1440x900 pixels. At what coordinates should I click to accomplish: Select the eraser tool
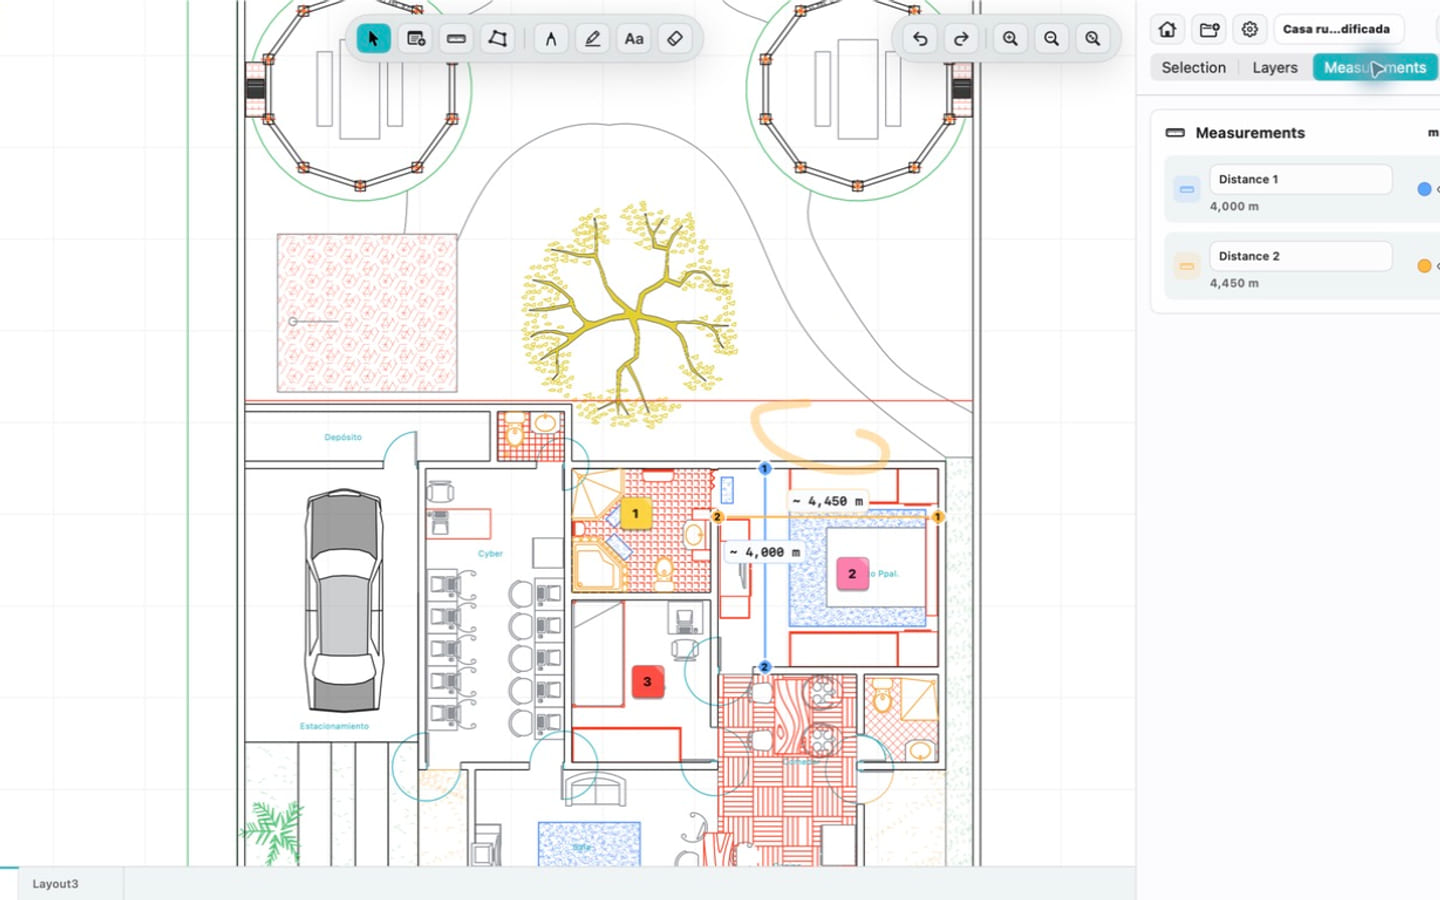point(675,39)
